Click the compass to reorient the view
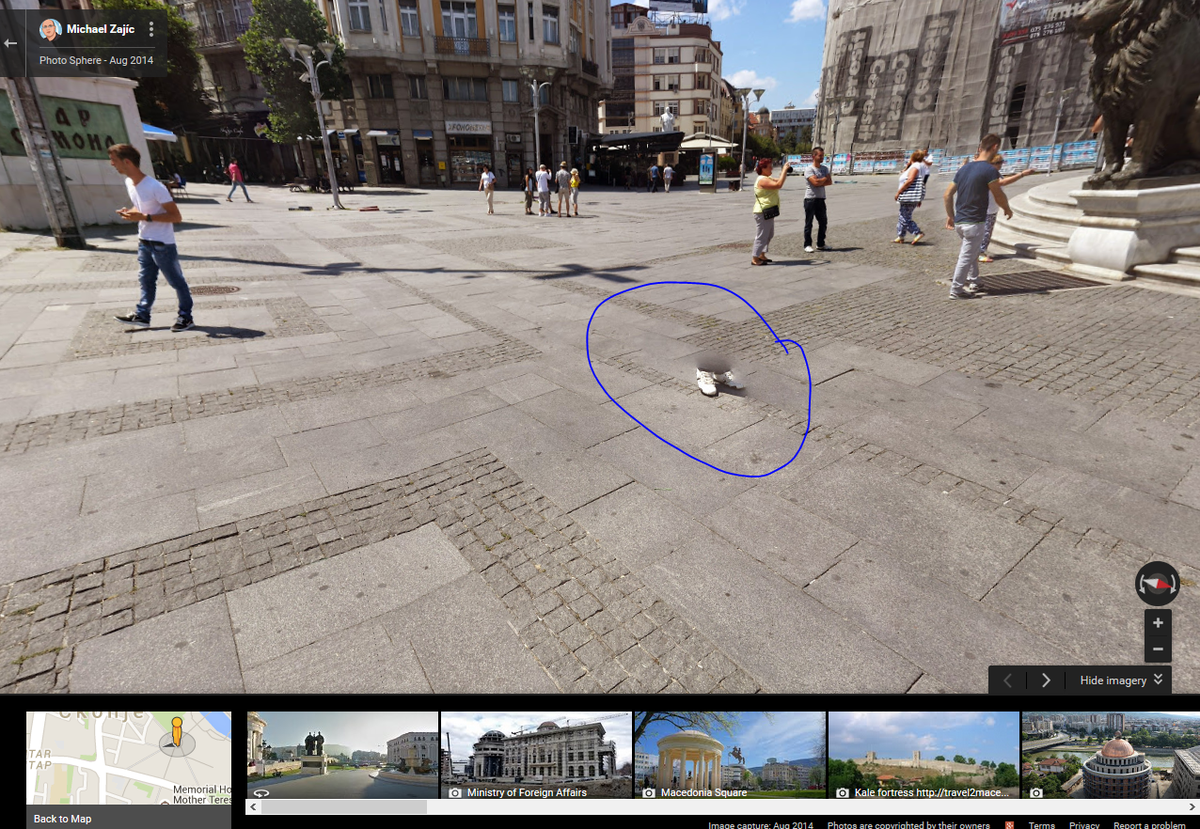Image resolution: width=1200 pixels, height=829 pixels. pyautogui.click(x=1157, y=583)
